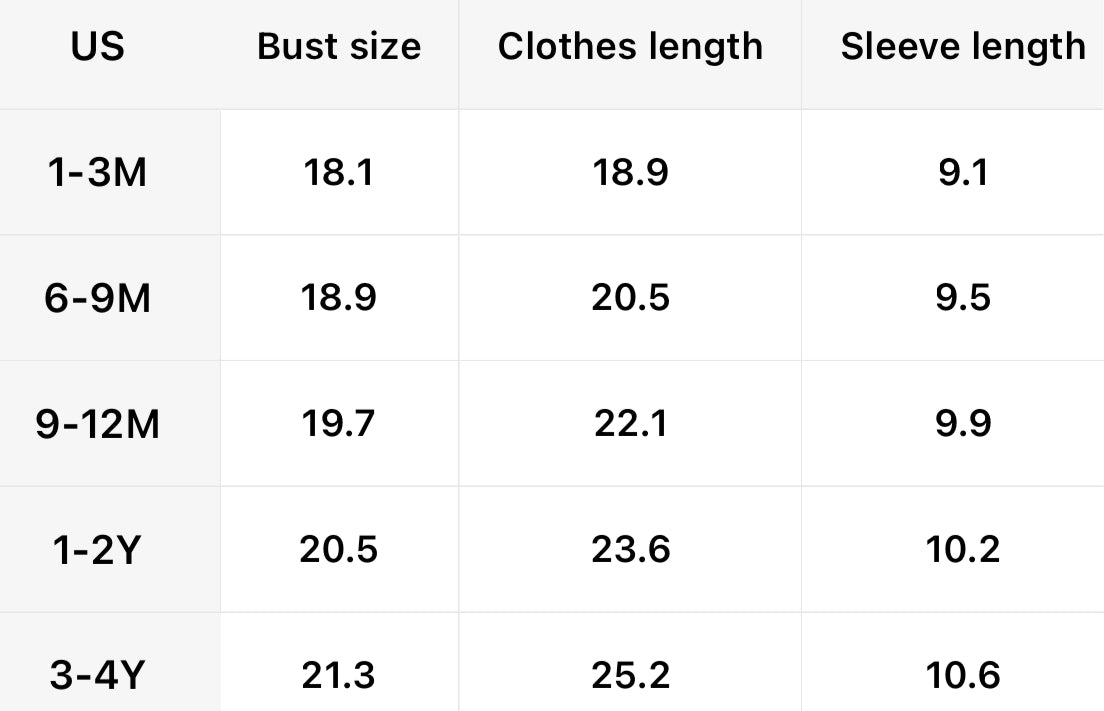Select the Sleeve length column header

(963, 47)
